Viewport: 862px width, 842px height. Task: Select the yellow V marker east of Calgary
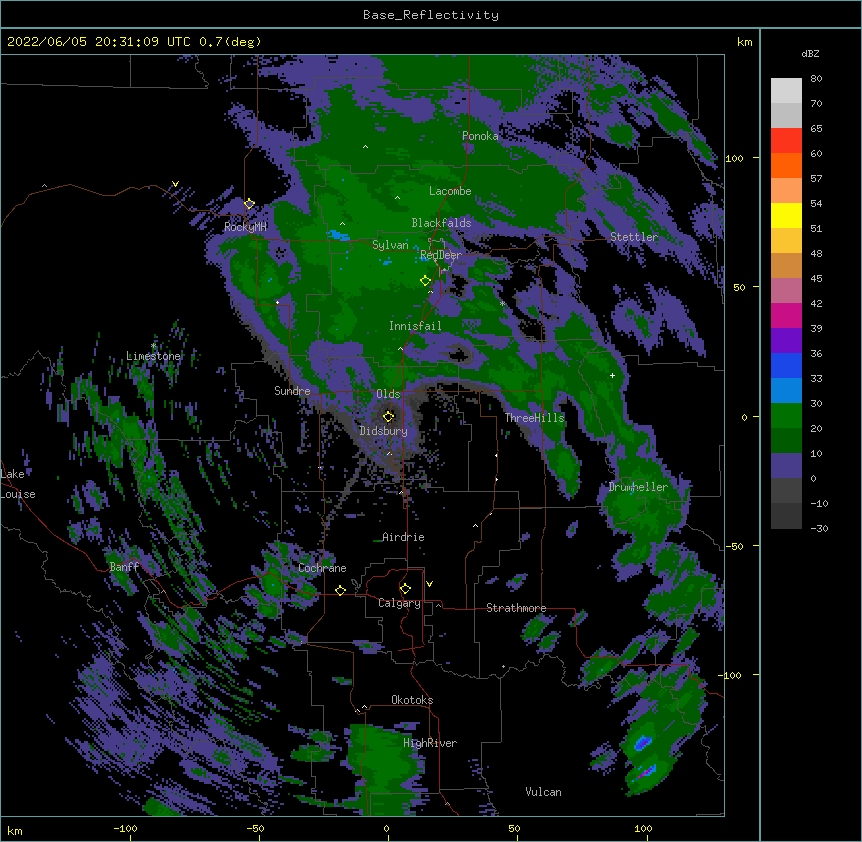[x=429, y=584]
